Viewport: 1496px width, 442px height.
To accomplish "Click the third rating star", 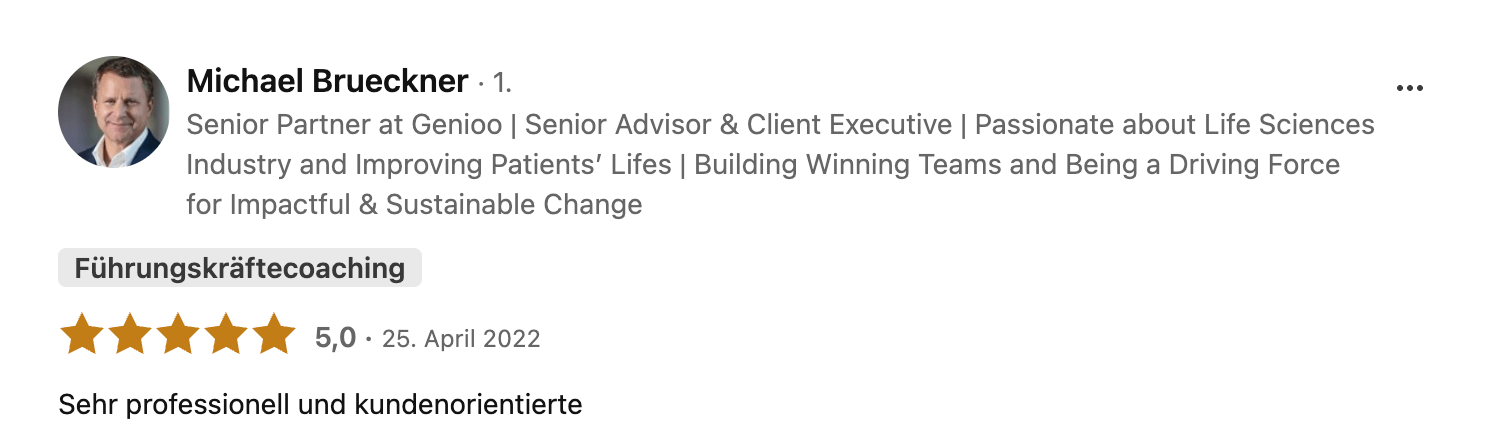I will tap(177, 335).
